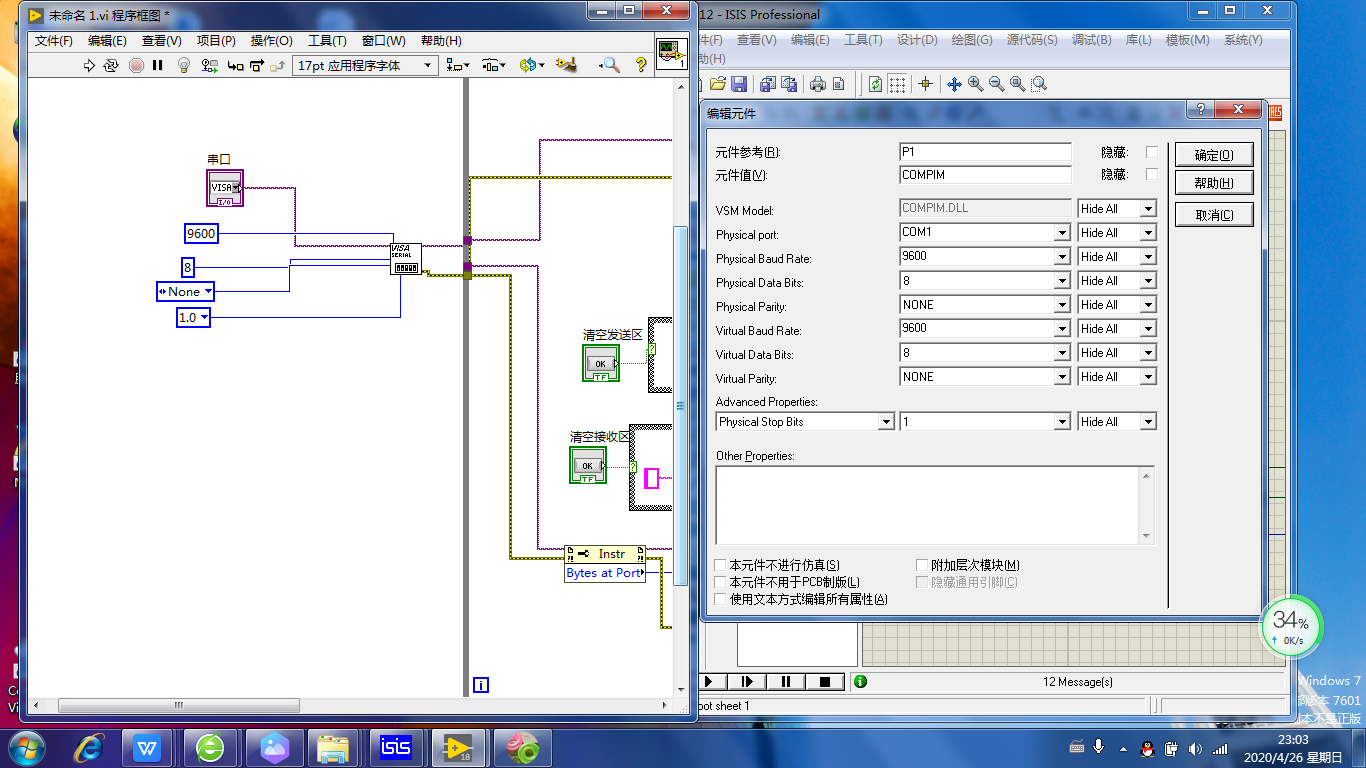Save the ISIS design with the floppy icon

pyautogui.click(x=739, y=84)
